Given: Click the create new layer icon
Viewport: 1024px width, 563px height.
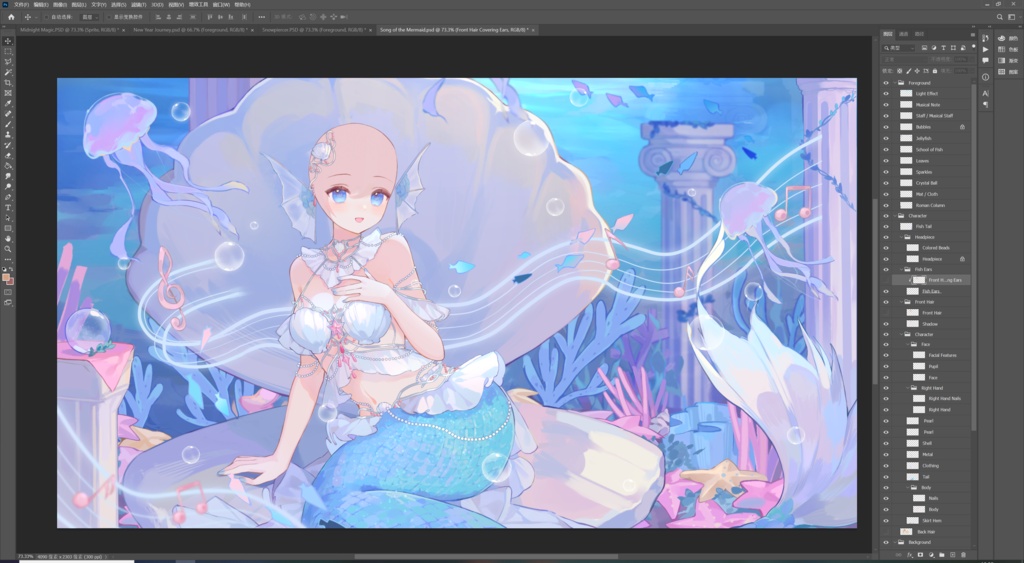Looking at the screenshot, I should 952,555.
